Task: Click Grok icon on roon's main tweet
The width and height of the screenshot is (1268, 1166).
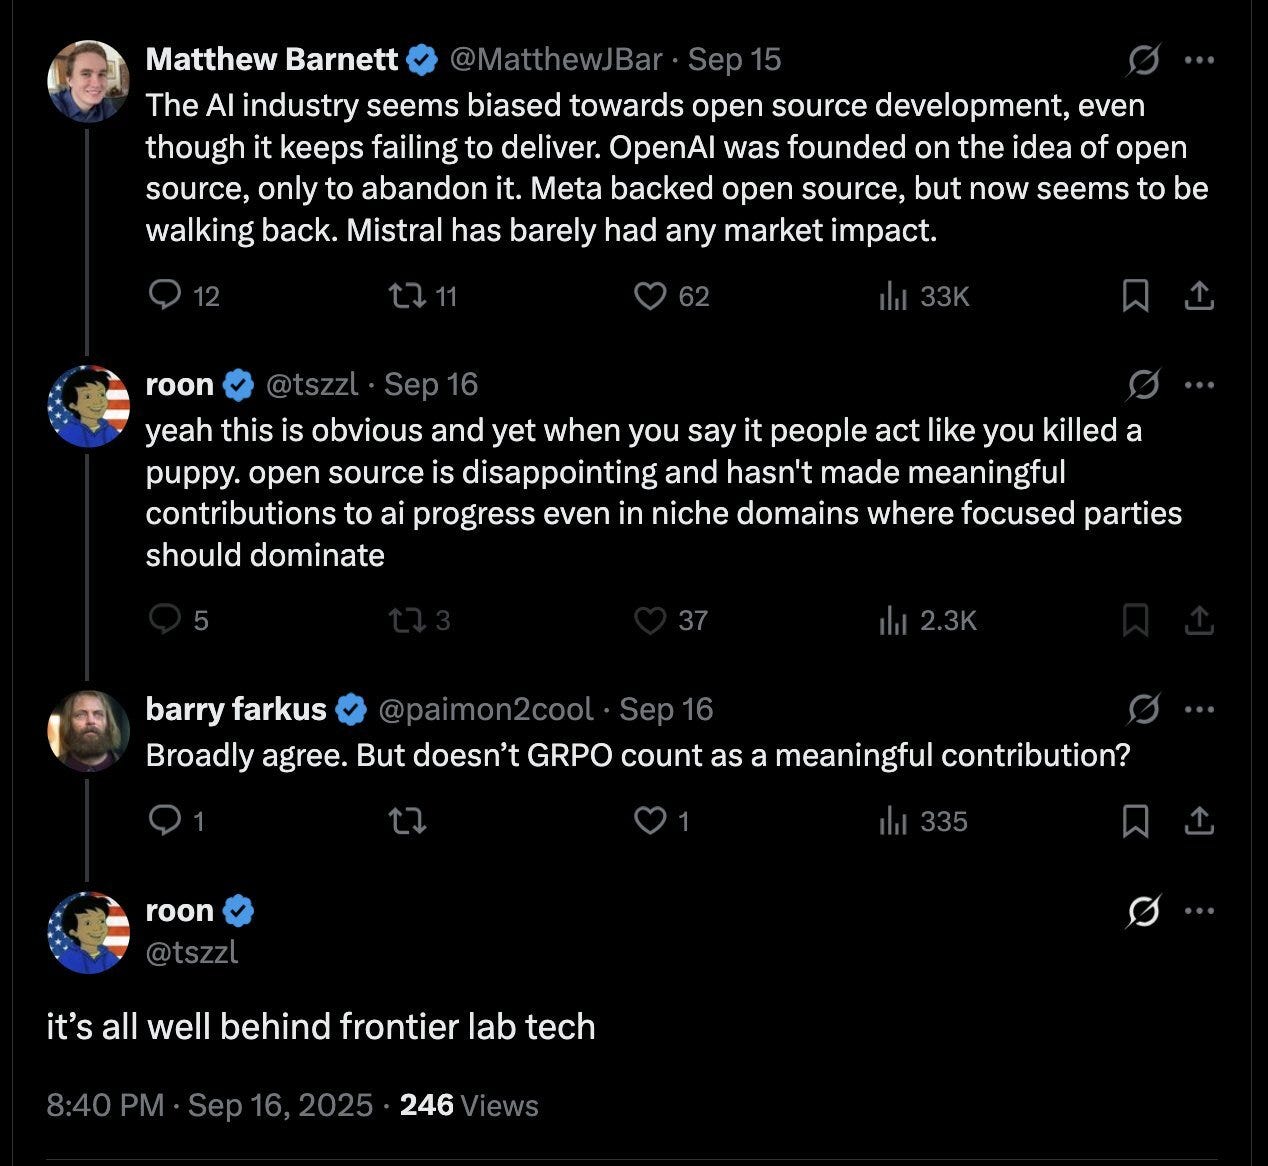Action: pyautogui.click(x=1142, y=911)
